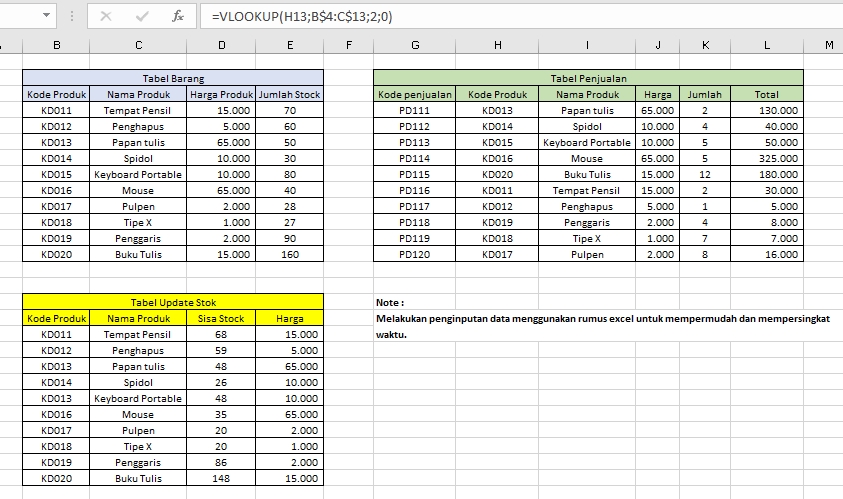Select 'Mouse' cell in Tabel Update Stok

point(138,415)
